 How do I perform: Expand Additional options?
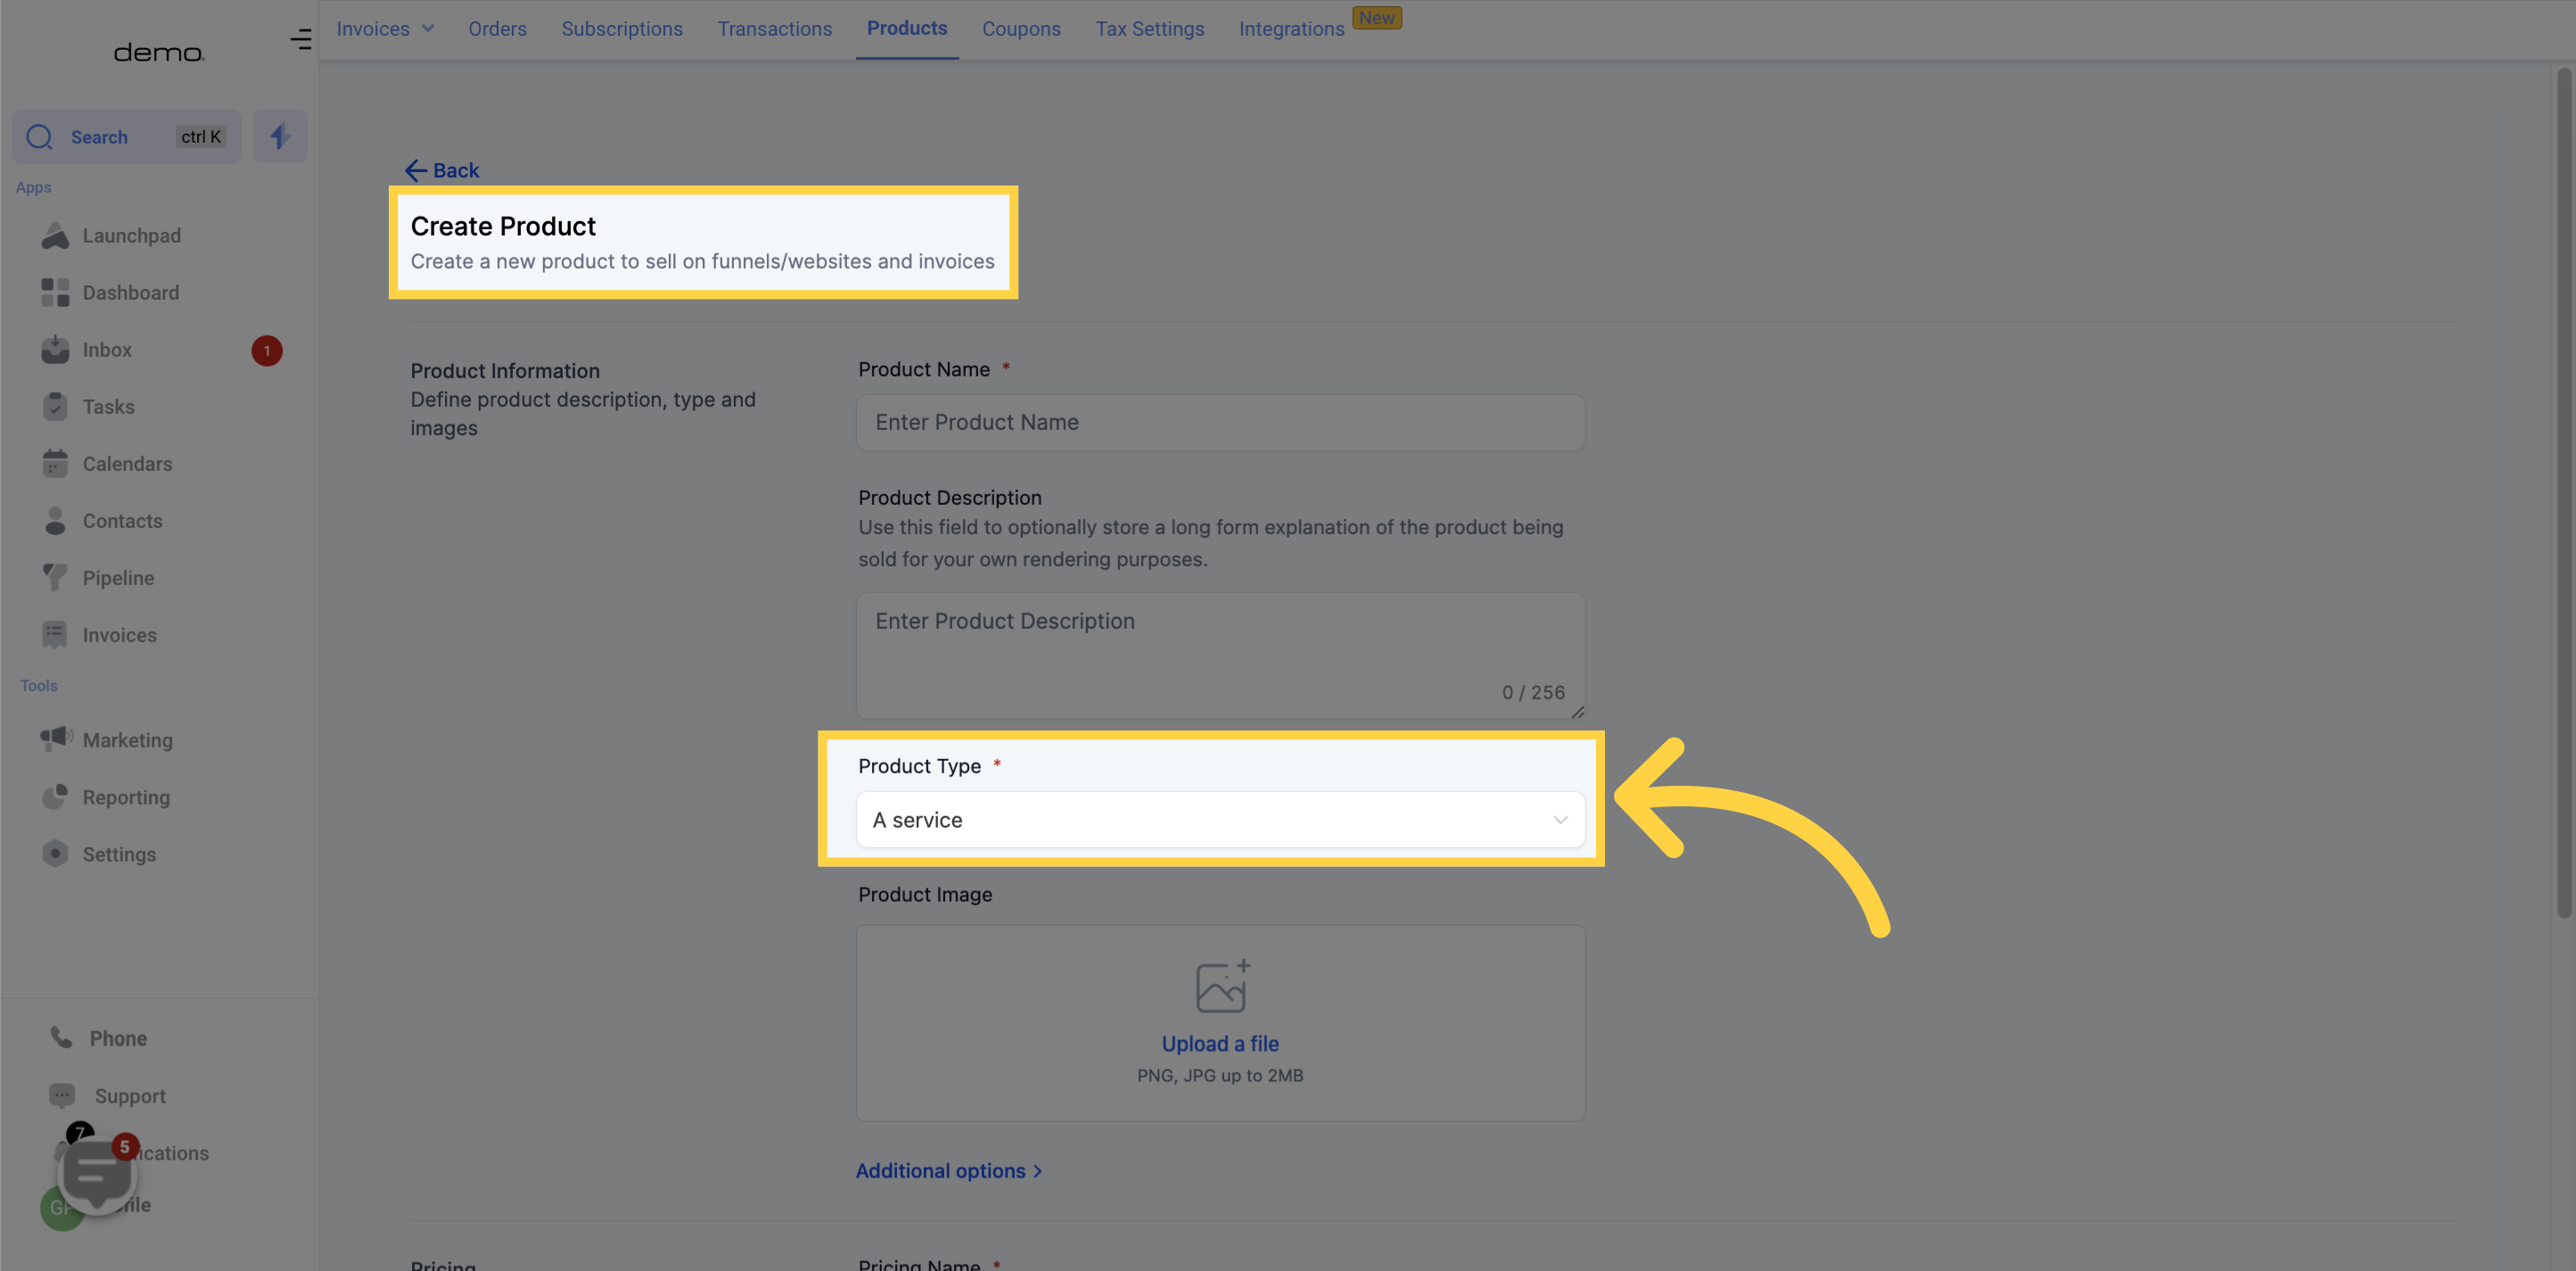948,1171
